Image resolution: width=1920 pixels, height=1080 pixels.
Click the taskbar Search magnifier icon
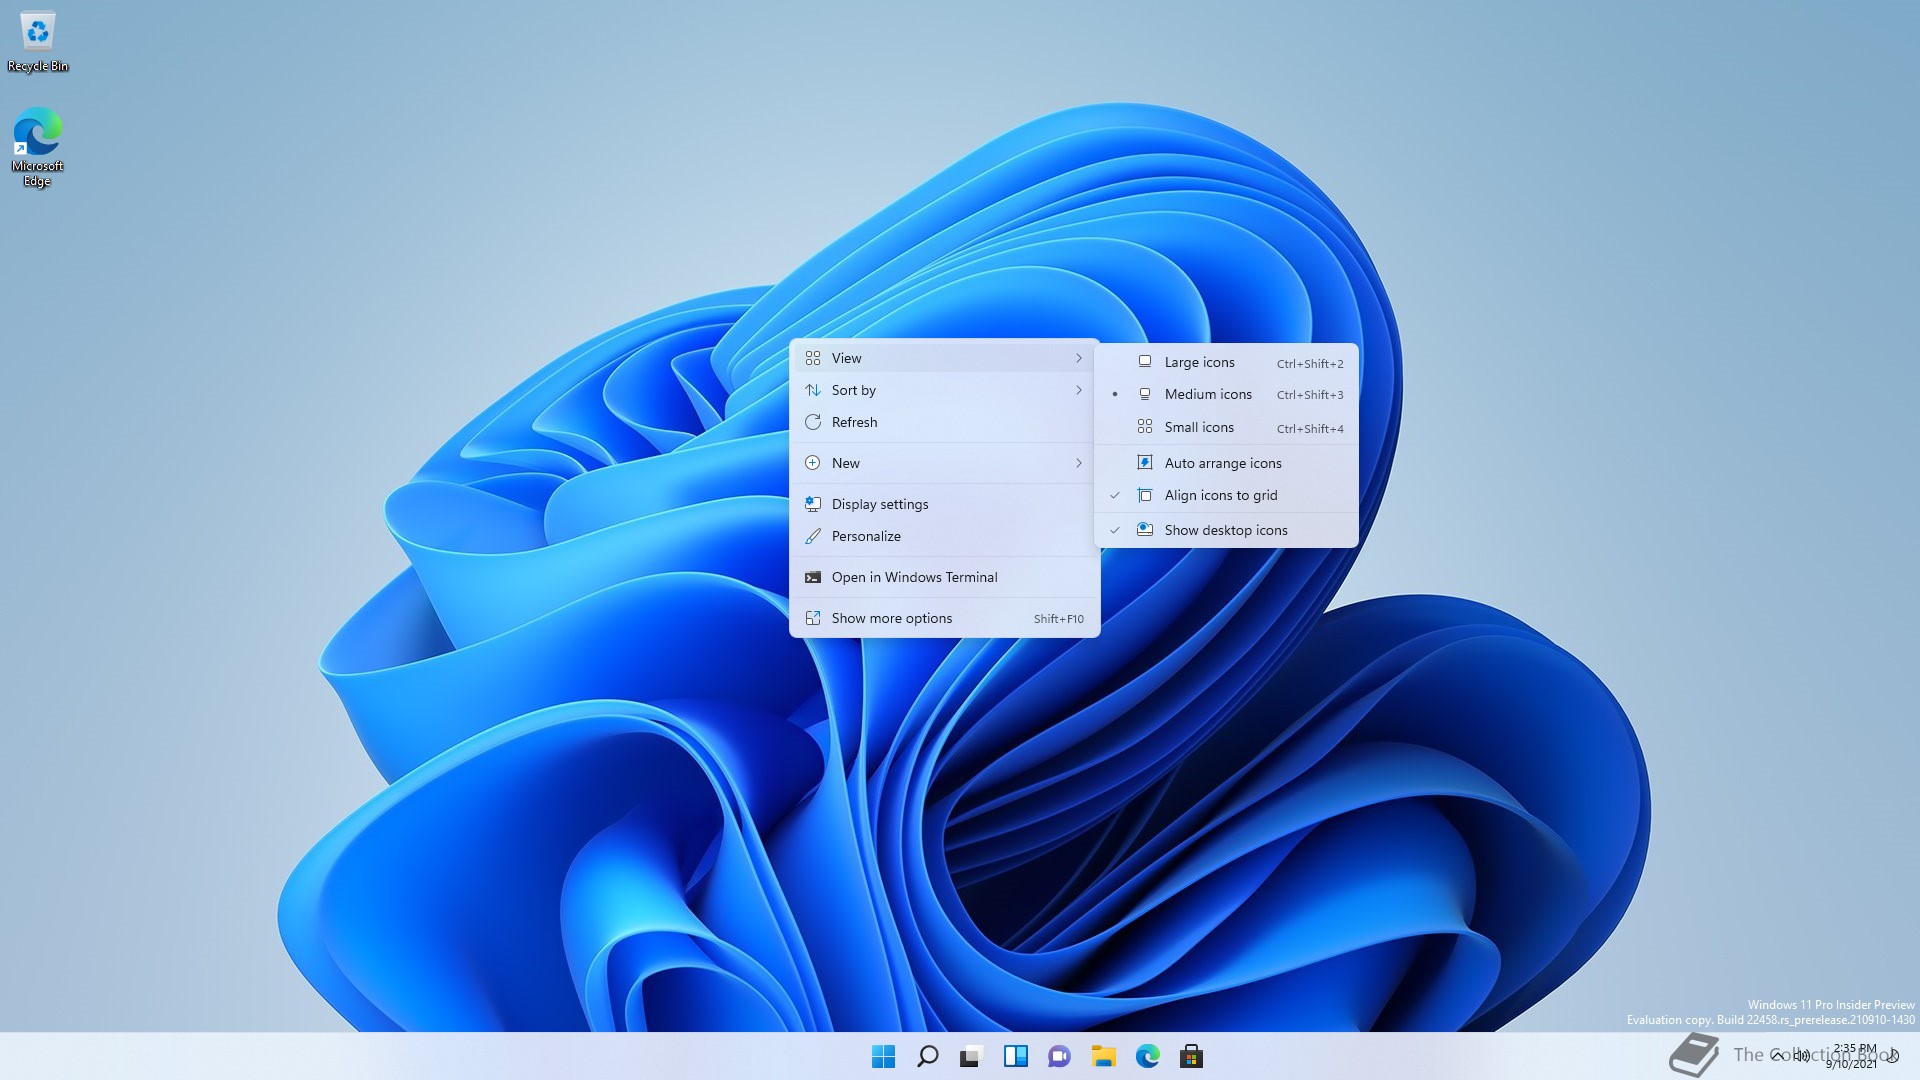(927, 1056)
